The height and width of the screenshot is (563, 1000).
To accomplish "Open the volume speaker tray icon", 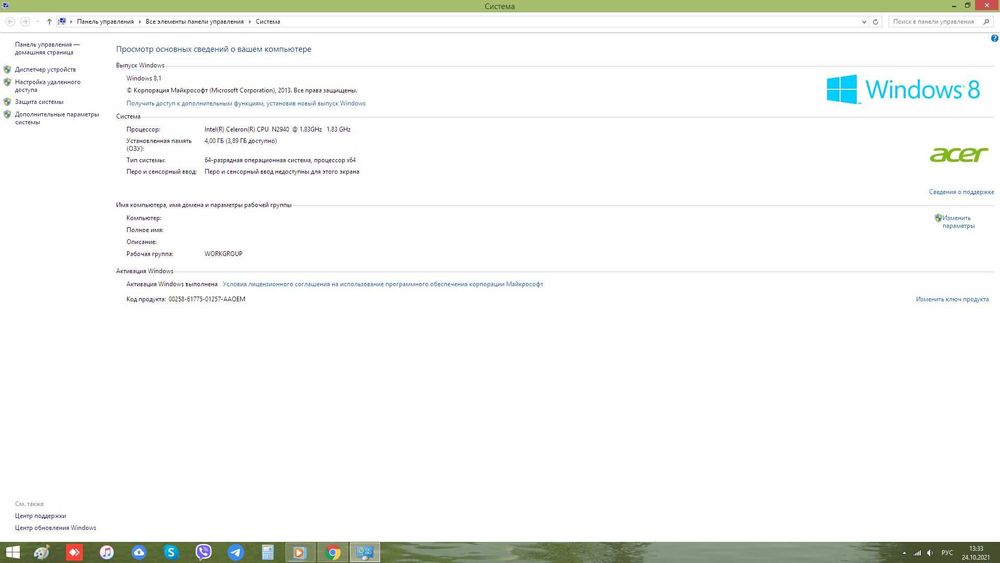I will coord(930,553).
